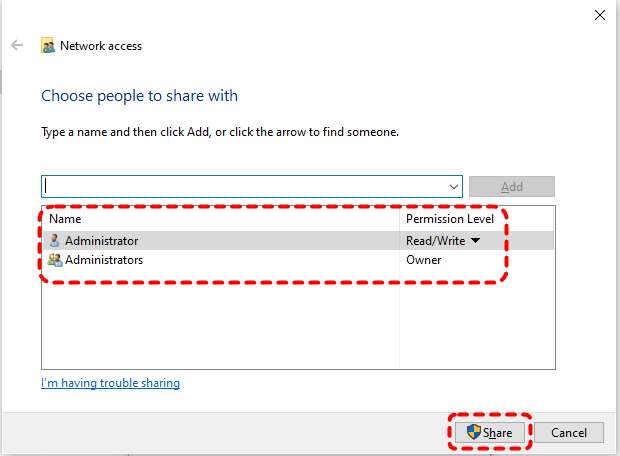Click the shield icon on Share button
This screenshot has height=456, width=620.
coord(473,433)
